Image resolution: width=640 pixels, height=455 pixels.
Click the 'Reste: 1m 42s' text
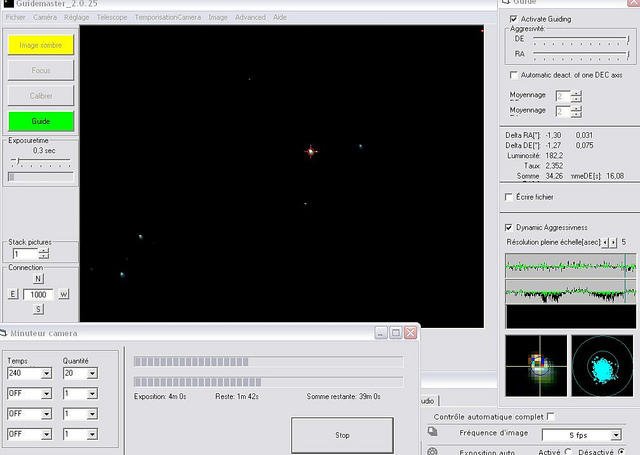pyautogui.click(x=237, y=396)
